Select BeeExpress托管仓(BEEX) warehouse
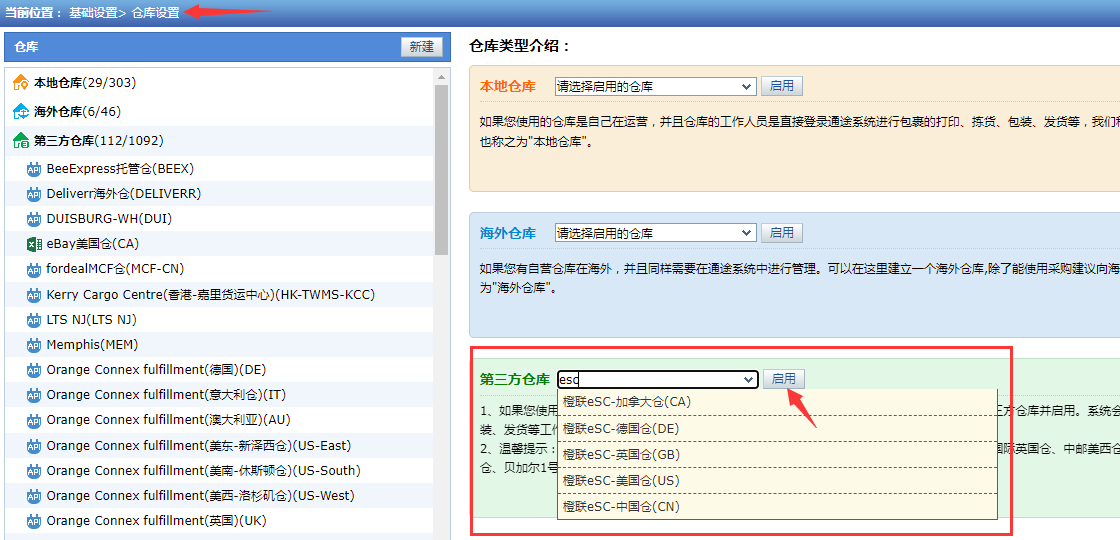Screen dimensions: 1120x540 (120, 169)
